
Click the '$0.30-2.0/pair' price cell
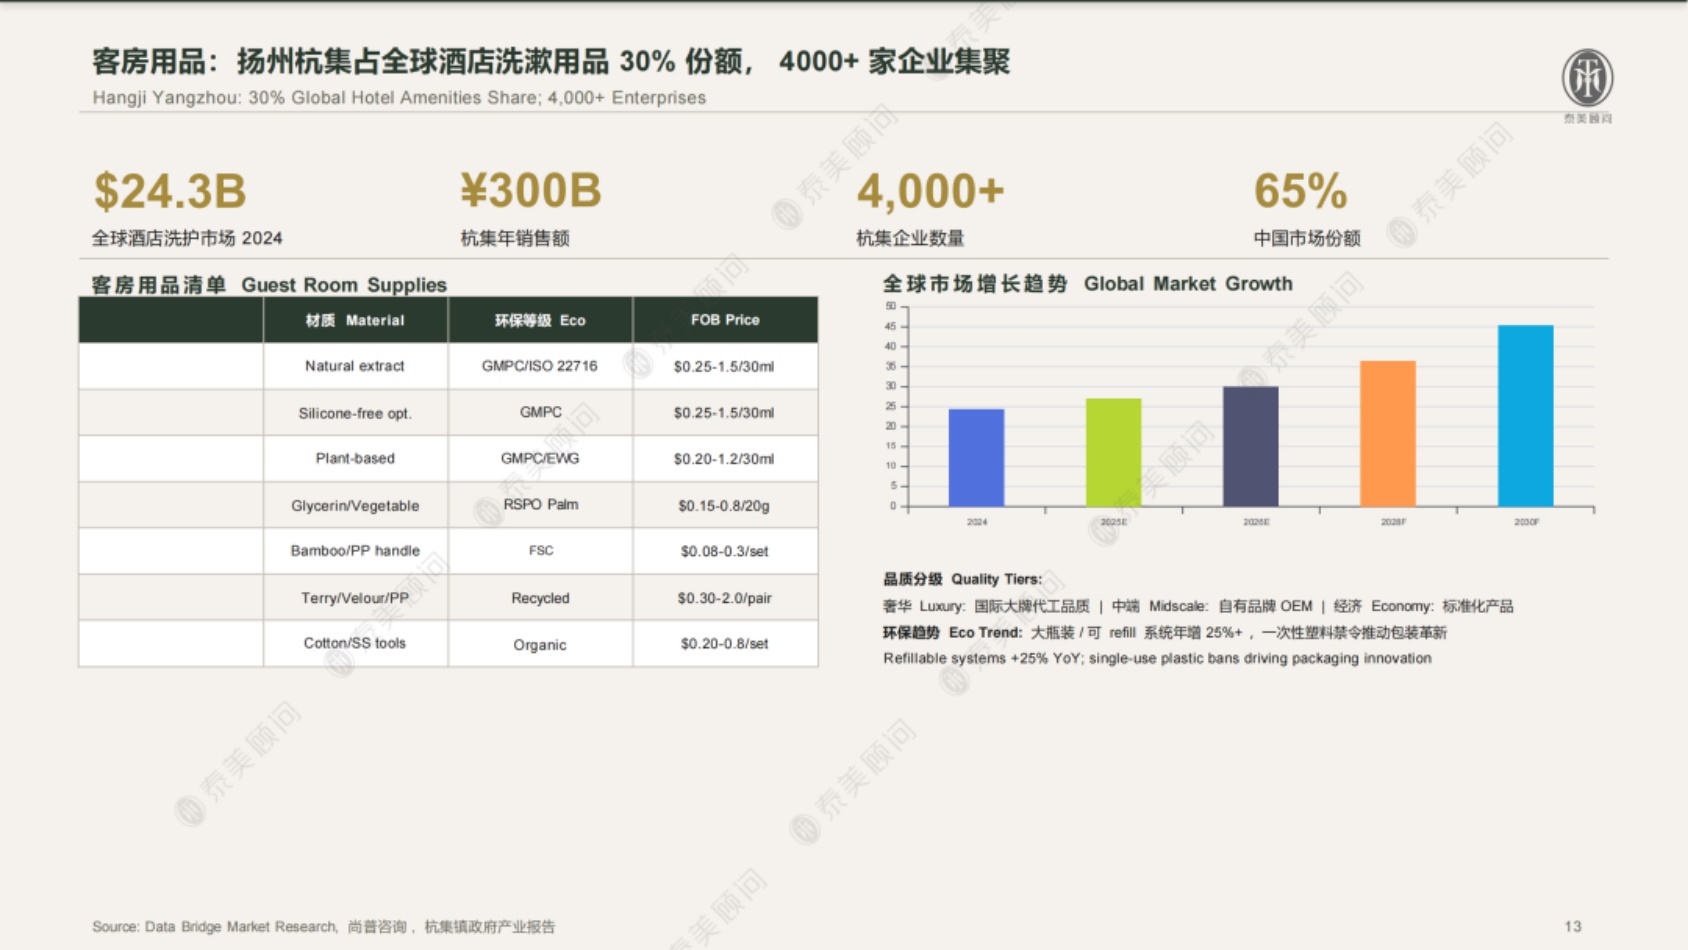pos(725,598)
